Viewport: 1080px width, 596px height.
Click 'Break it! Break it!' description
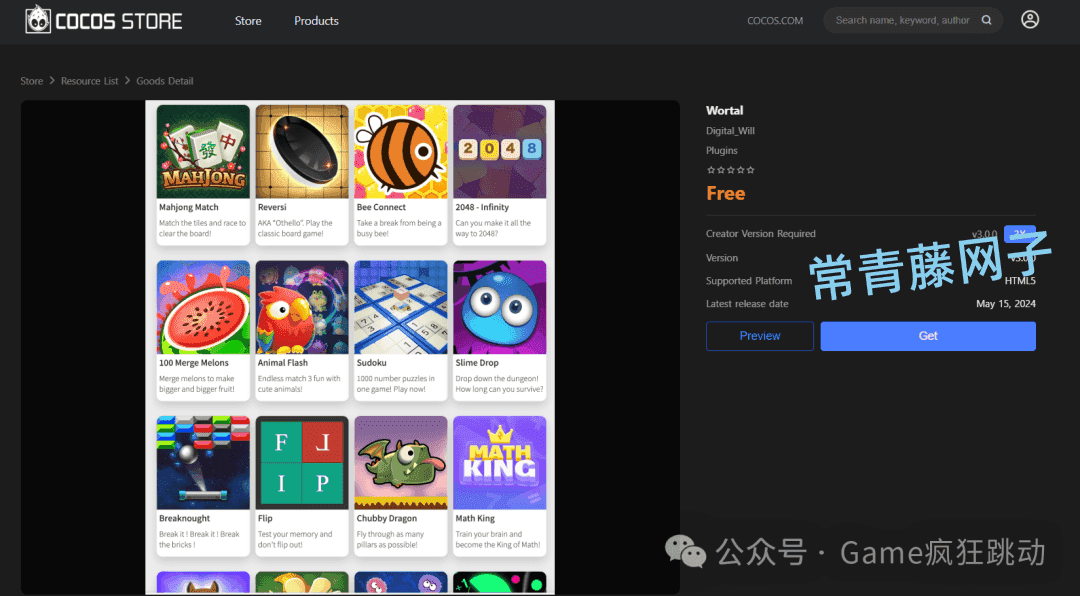click(x=199, y=540)
